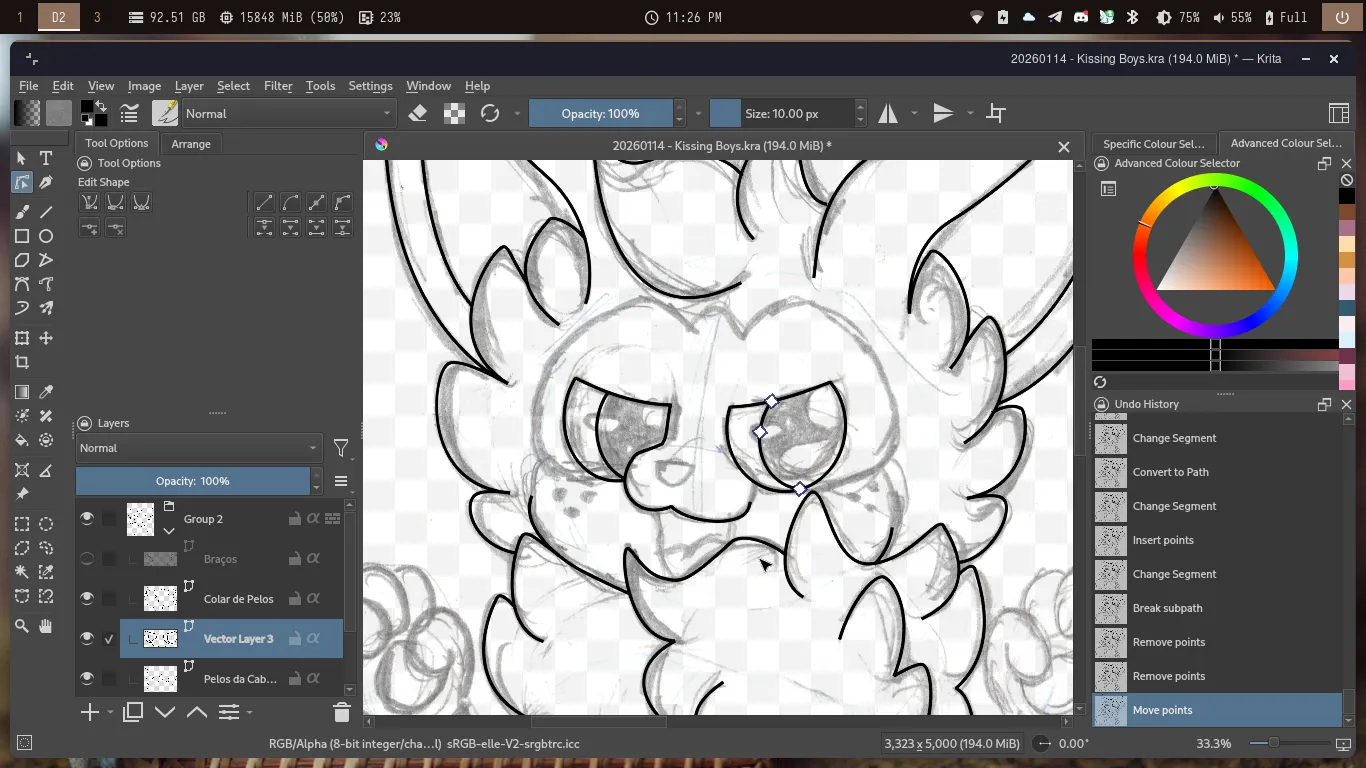Activate the Zoom tool magnifier
Viewport: 1366px width, 768px height.
(x=22, y=626)
